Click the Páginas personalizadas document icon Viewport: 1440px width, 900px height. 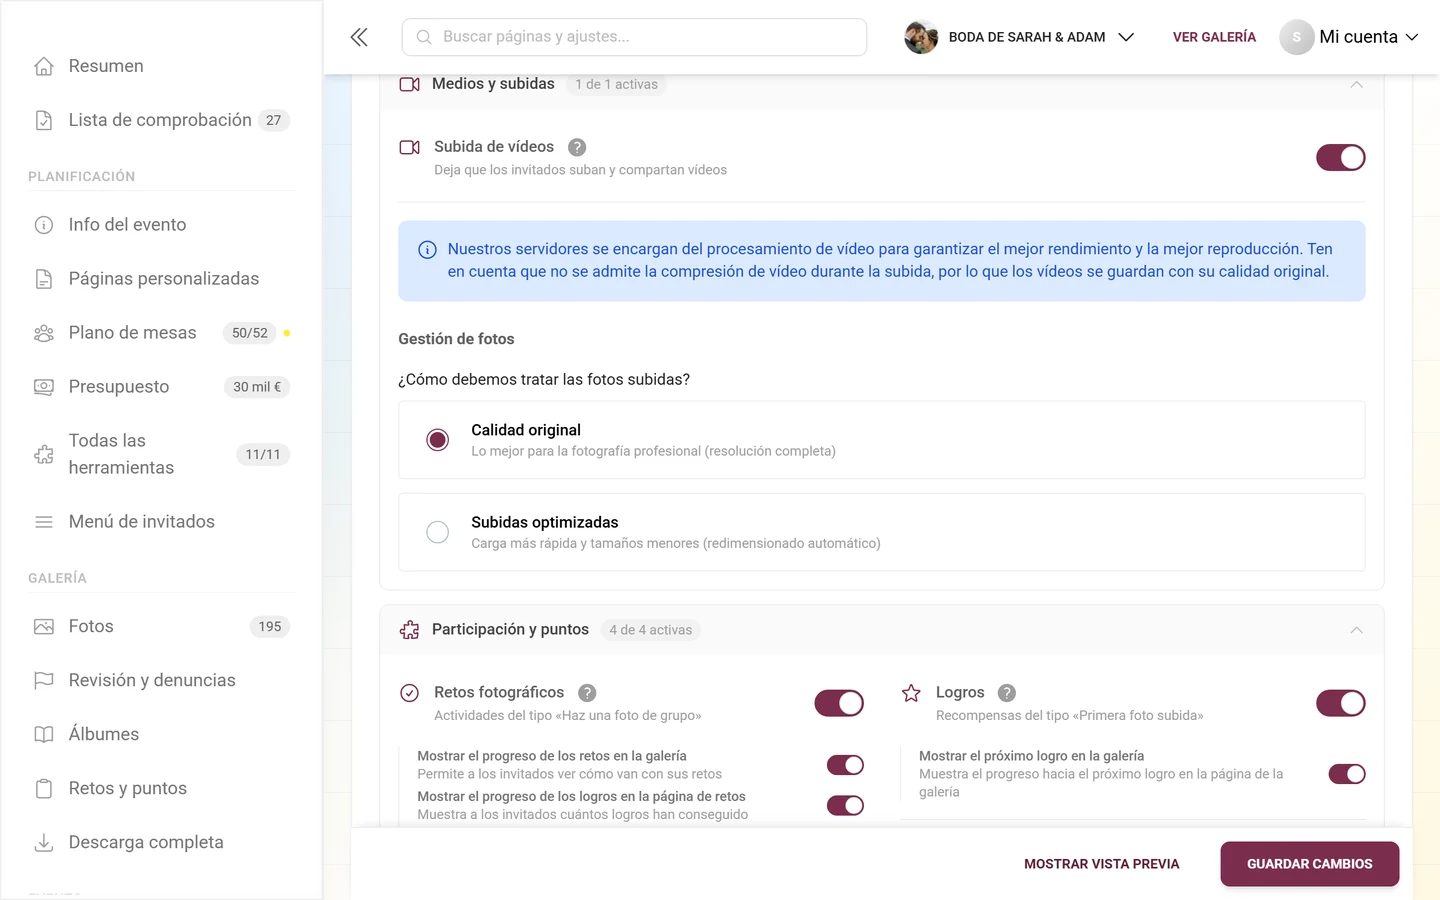tap(44, 279)
